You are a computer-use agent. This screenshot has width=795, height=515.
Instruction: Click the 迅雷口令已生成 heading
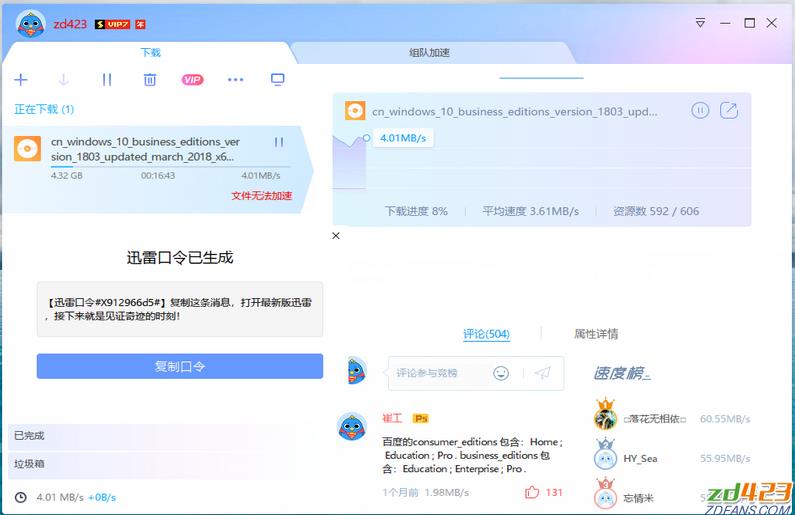(179, 258)
